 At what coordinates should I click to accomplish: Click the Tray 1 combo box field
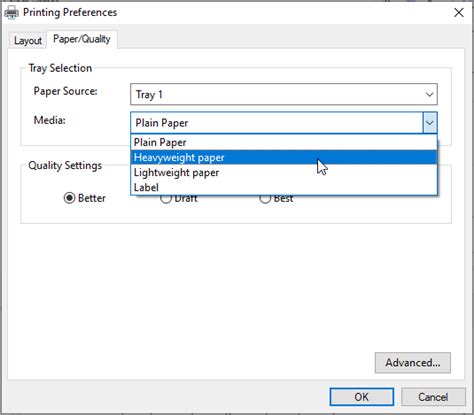coord(284,94)
